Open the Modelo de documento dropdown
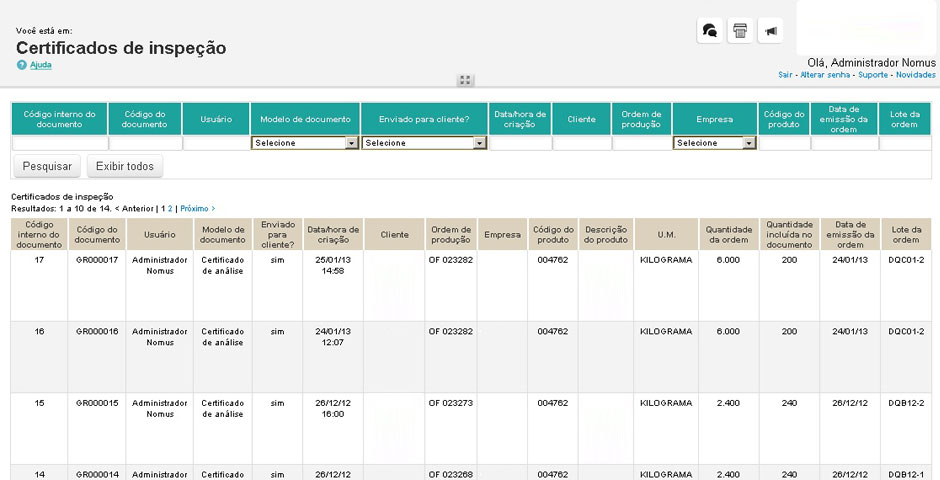 (305, 143)
